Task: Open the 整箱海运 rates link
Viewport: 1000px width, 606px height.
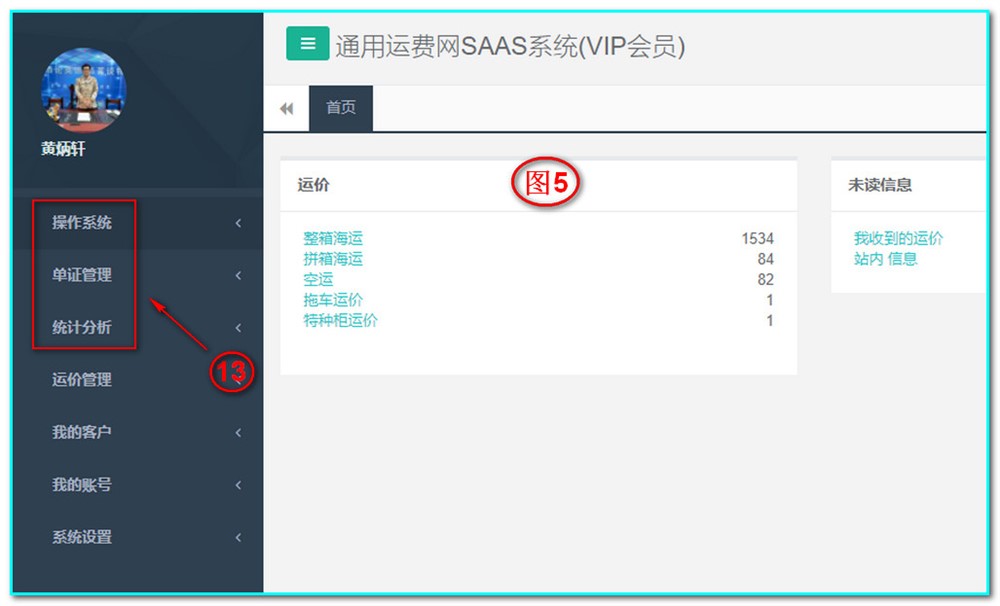Action: (x=332, y=239)
